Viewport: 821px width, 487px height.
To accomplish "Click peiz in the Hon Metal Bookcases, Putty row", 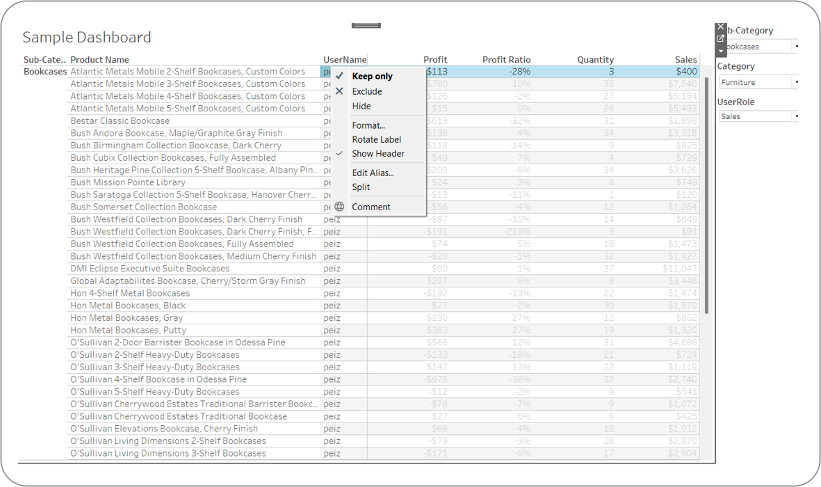I will (x=332, y=330).
